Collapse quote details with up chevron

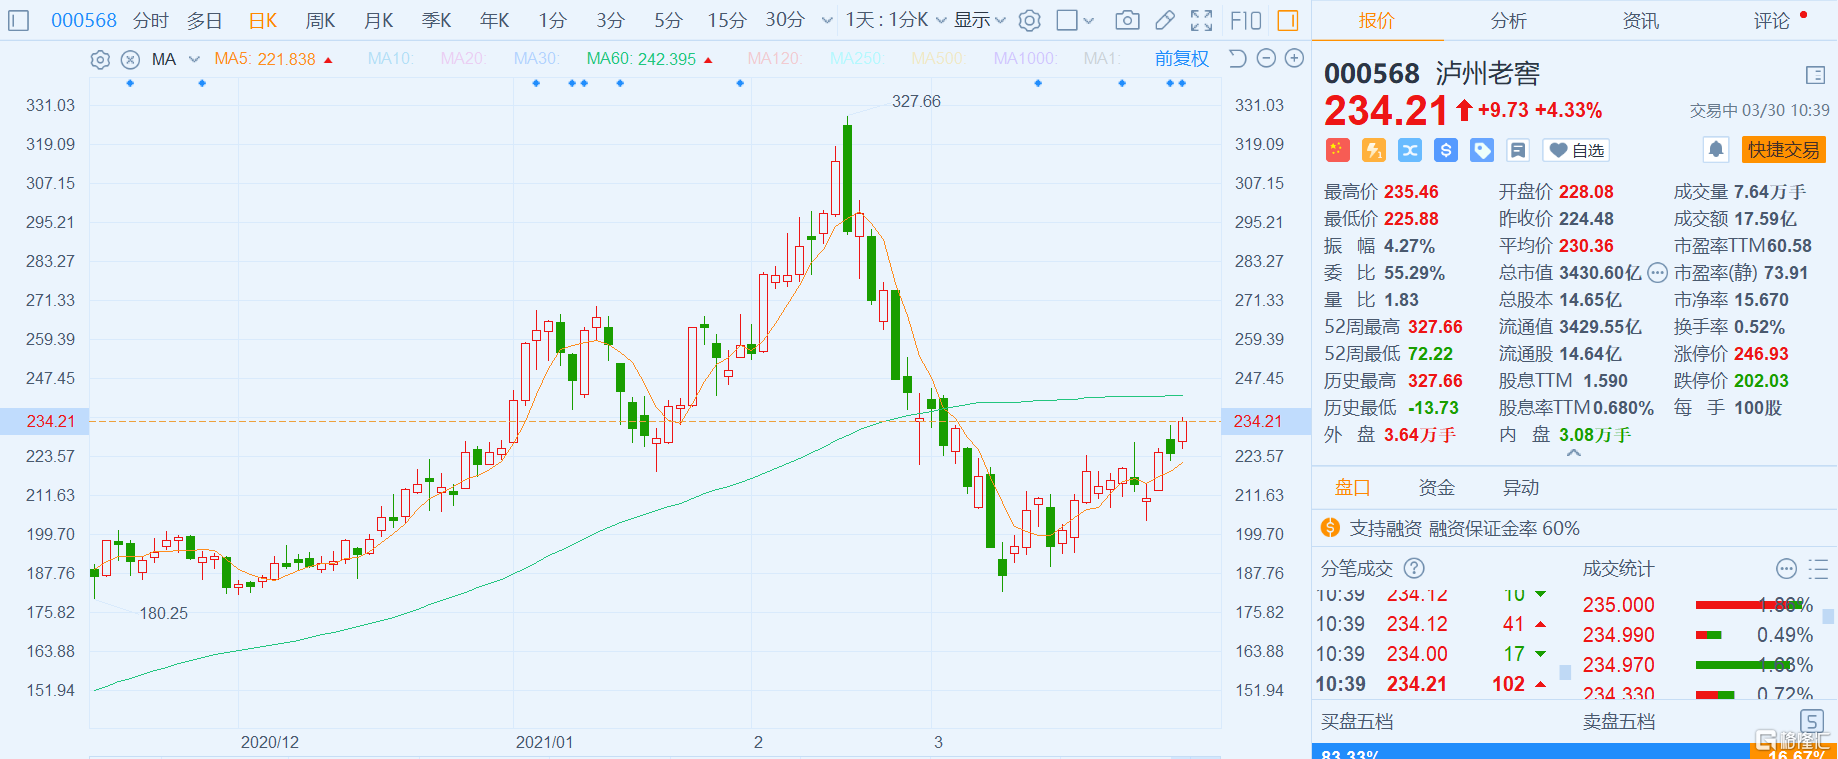coord(1574,453)
